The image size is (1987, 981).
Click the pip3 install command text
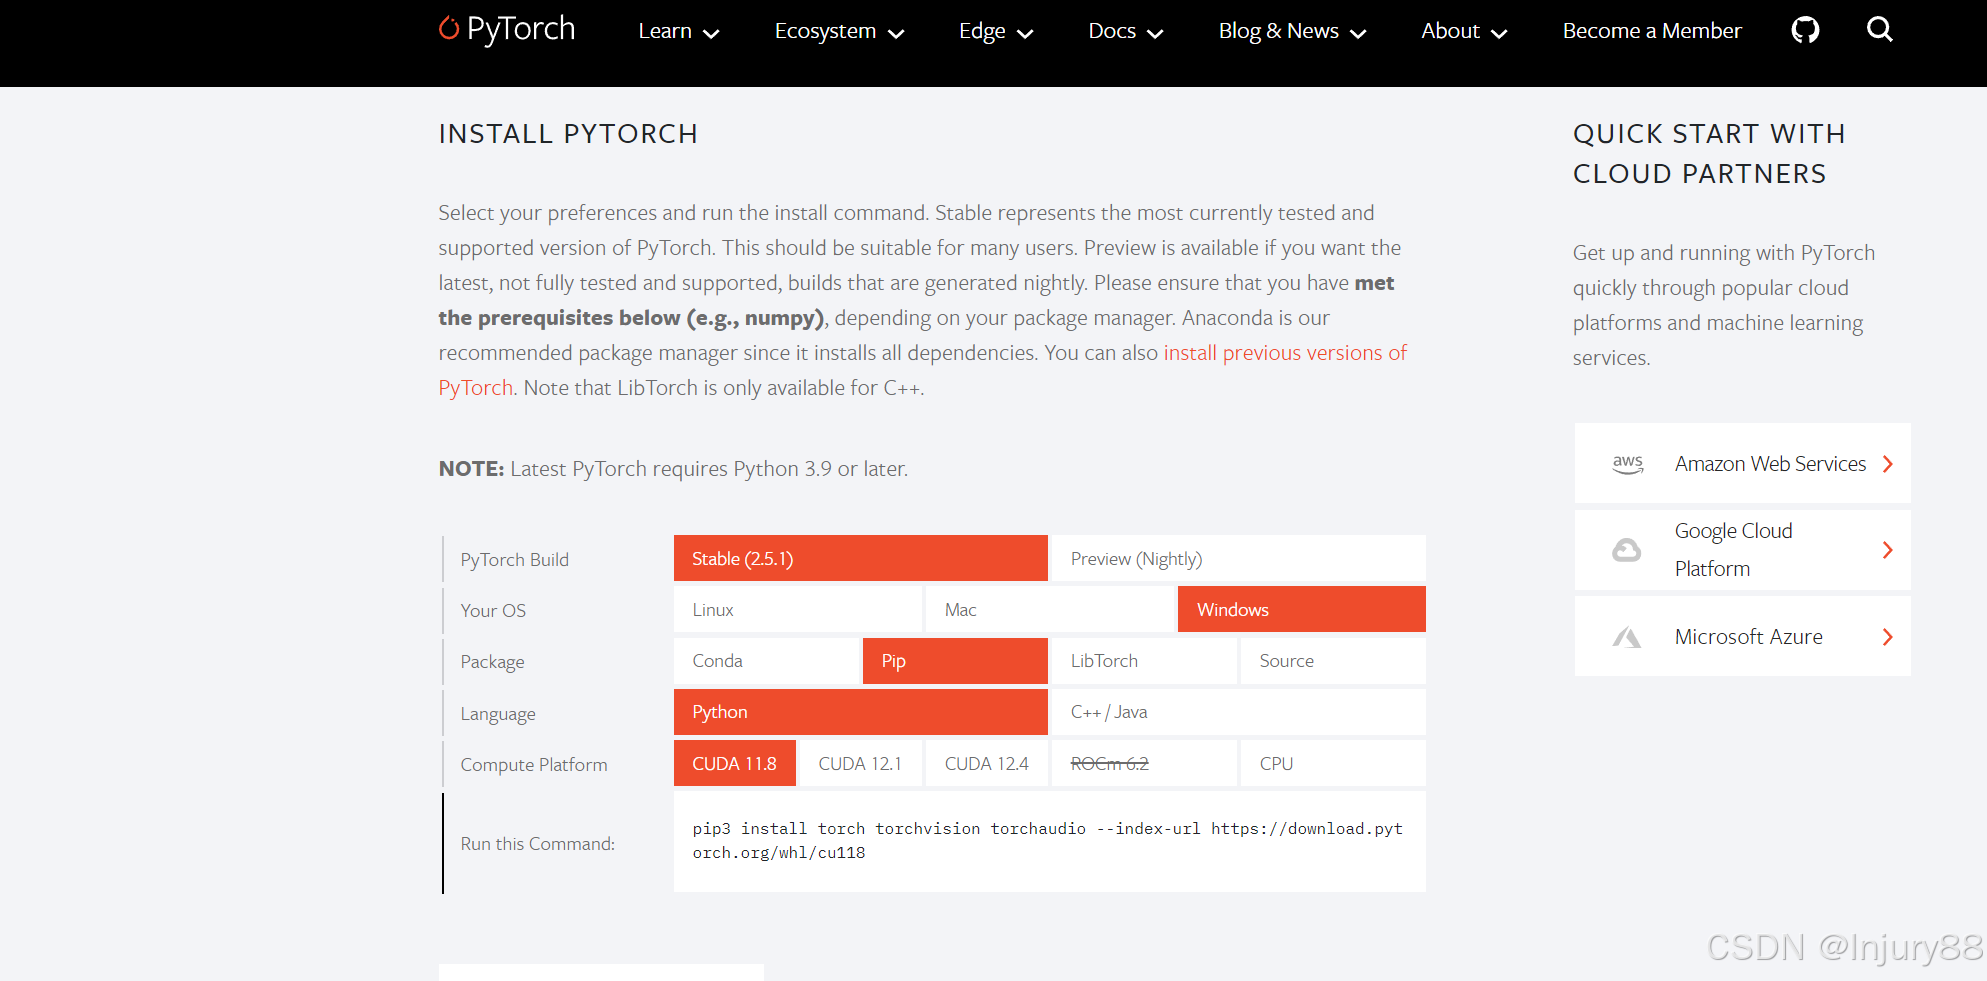(x=1047, y=840)
